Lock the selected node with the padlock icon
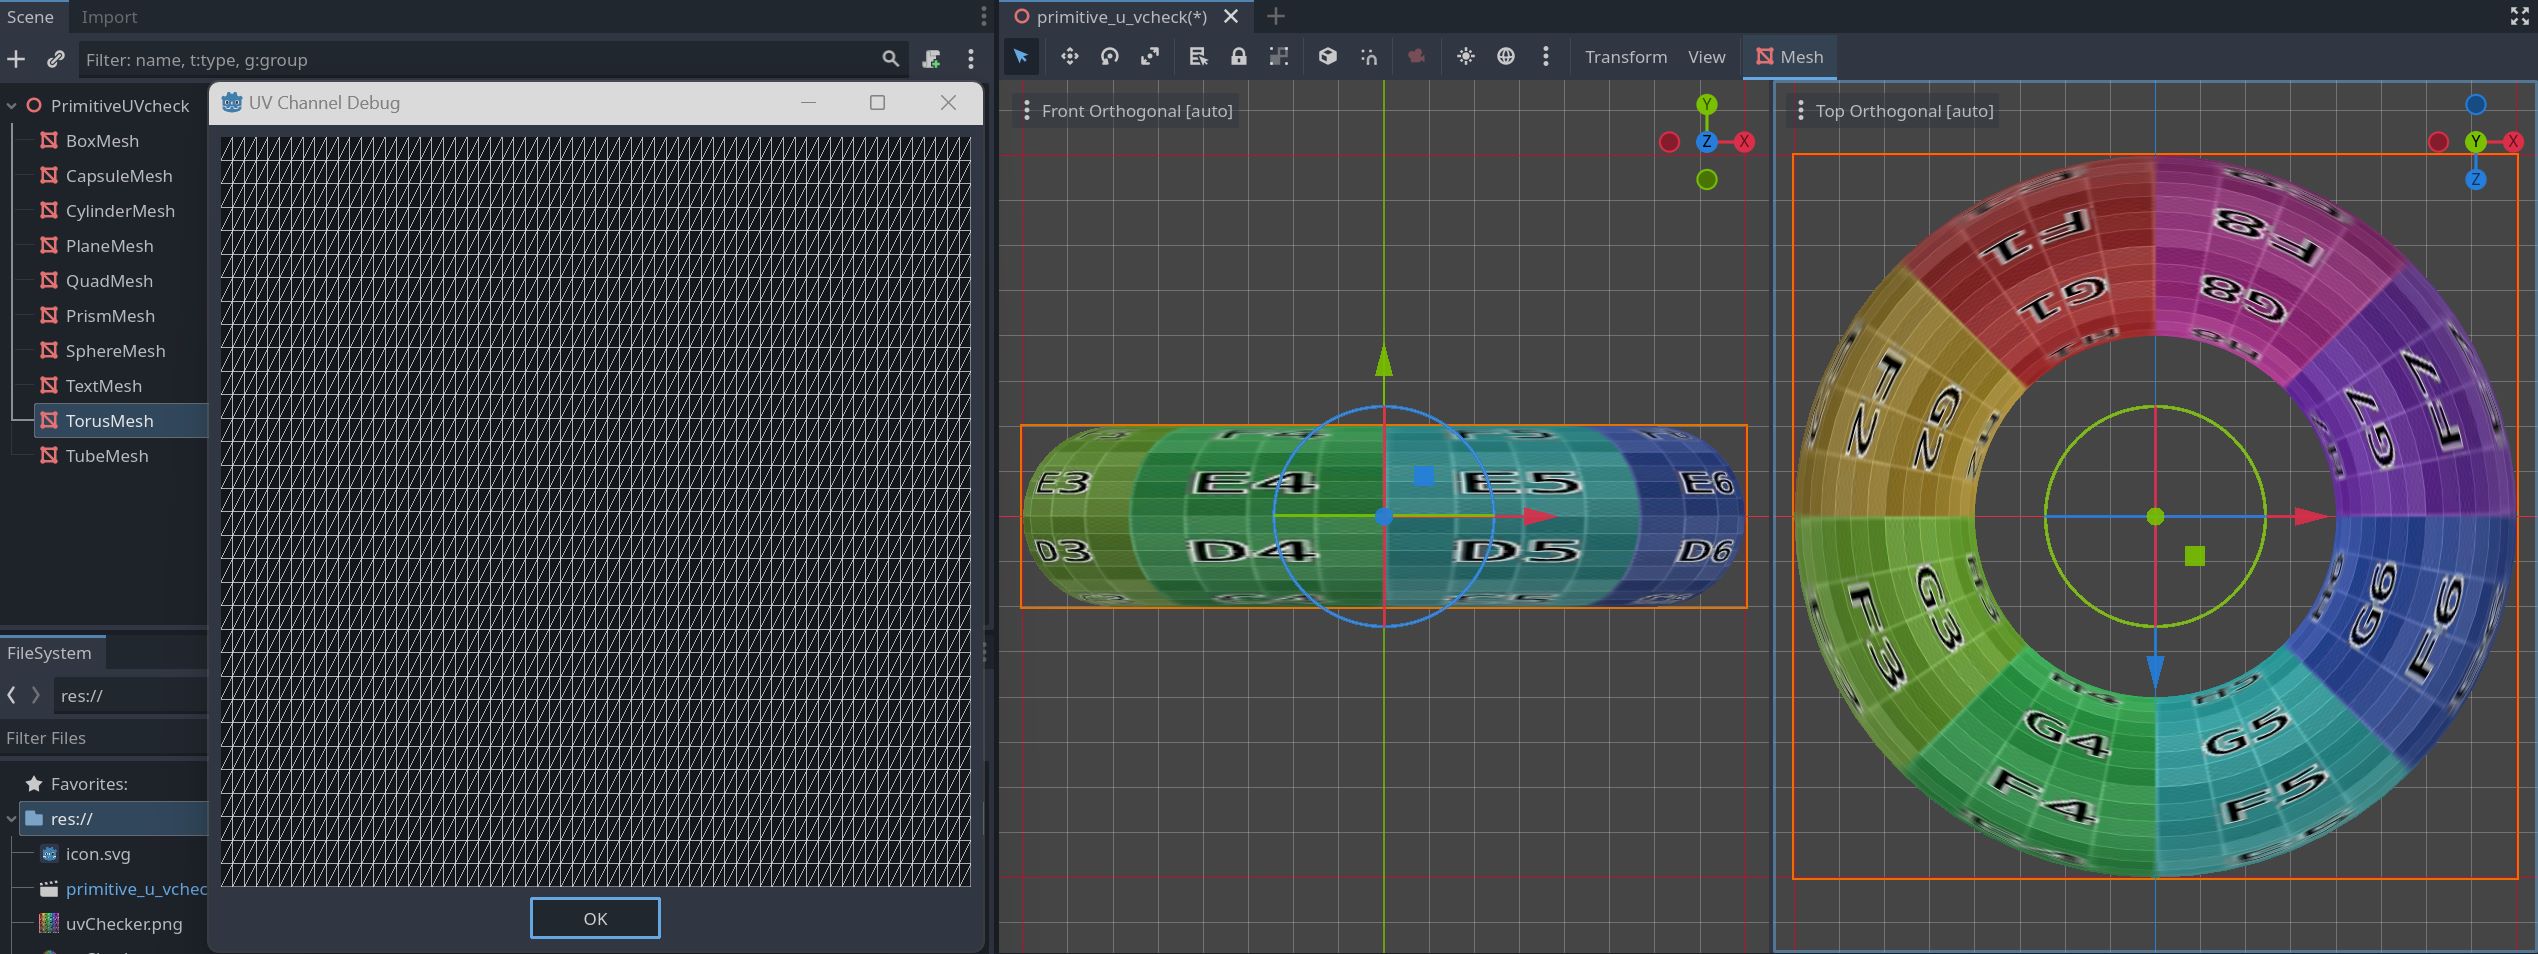The height and width of the screenshot is (954, 2538). tap(1239, 57)
